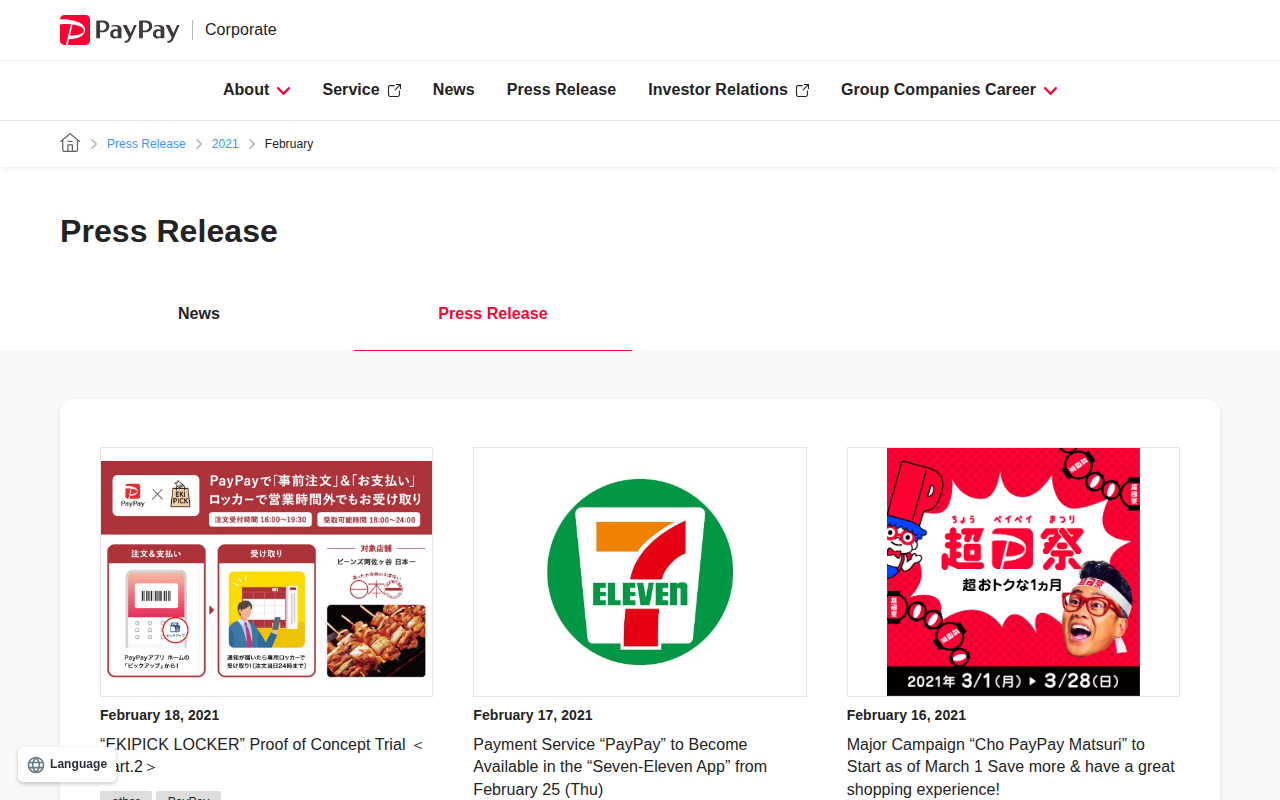Click the date February 18, 2021
1280x800 pixels.
pos(159,715)
